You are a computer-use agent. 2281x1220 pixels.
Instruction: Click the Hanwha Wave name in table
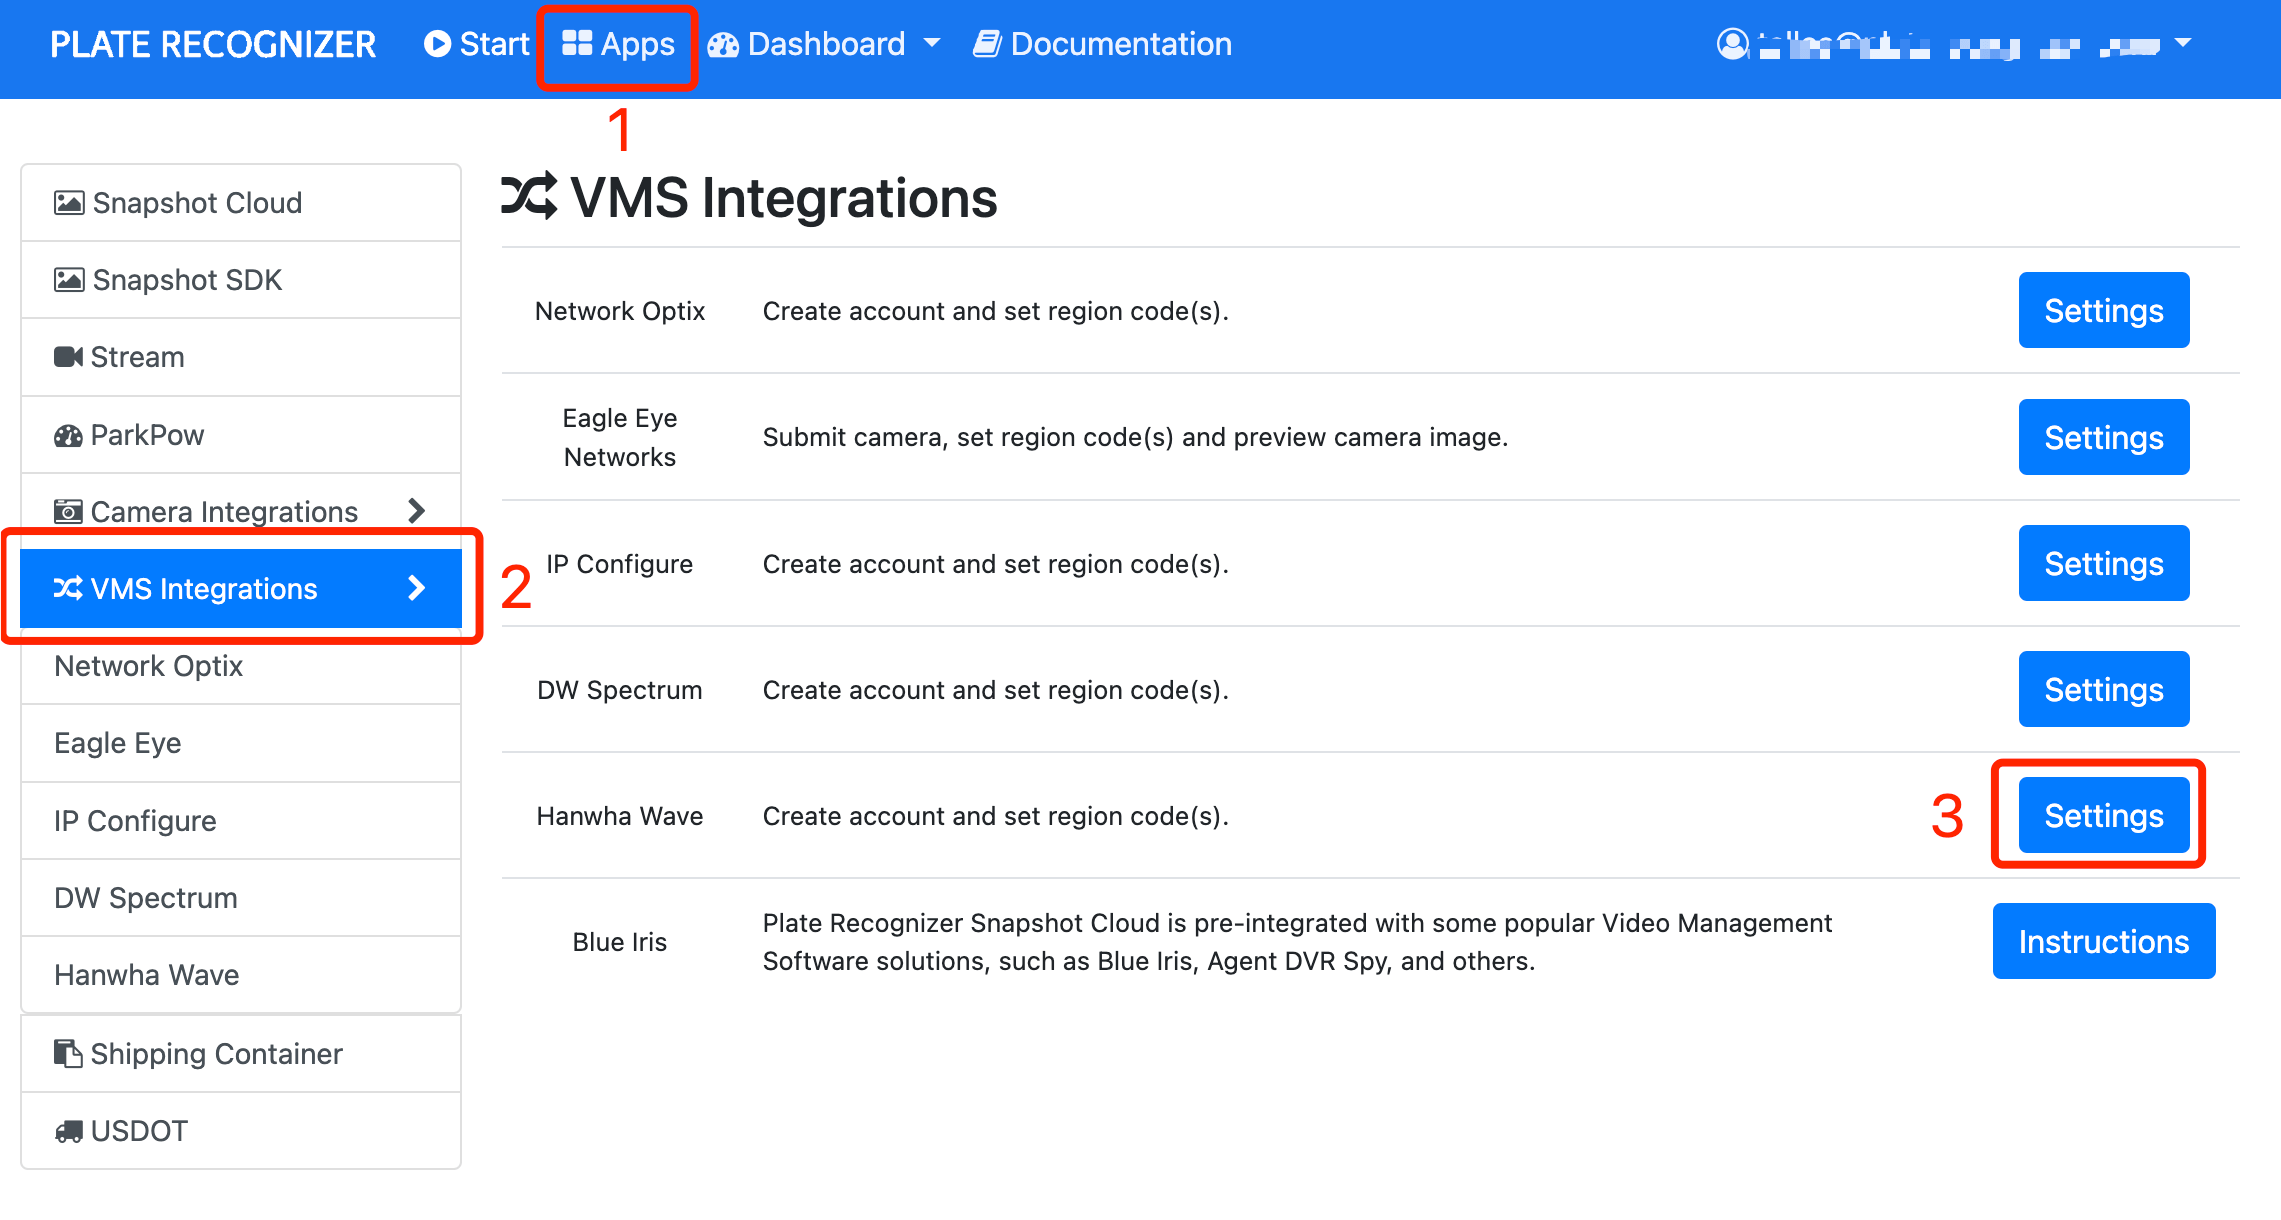coord(620,816)
